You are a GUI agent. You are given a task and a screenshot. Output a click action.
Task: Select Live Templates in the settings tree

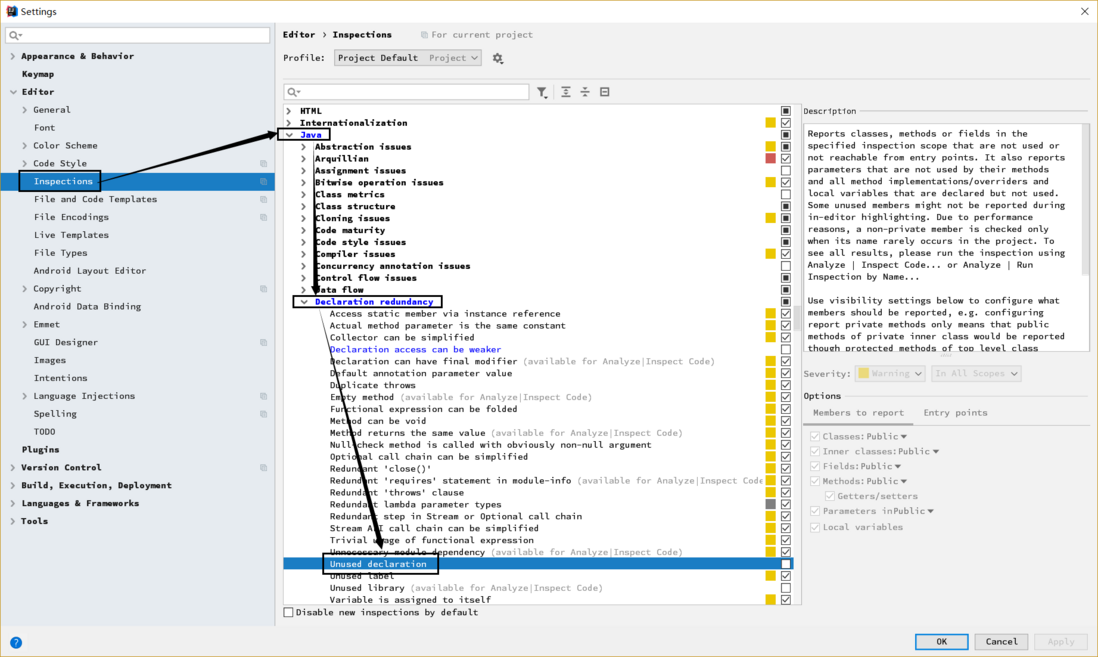click(x=71, y=235)
